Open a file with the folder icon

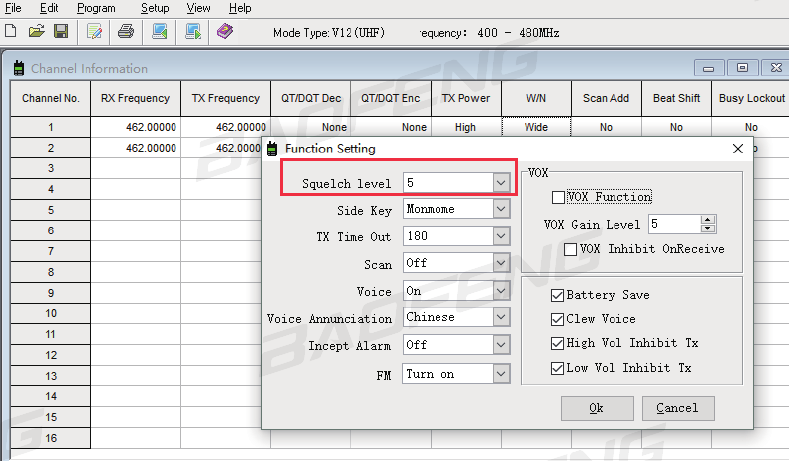click(x=36, y=32)
